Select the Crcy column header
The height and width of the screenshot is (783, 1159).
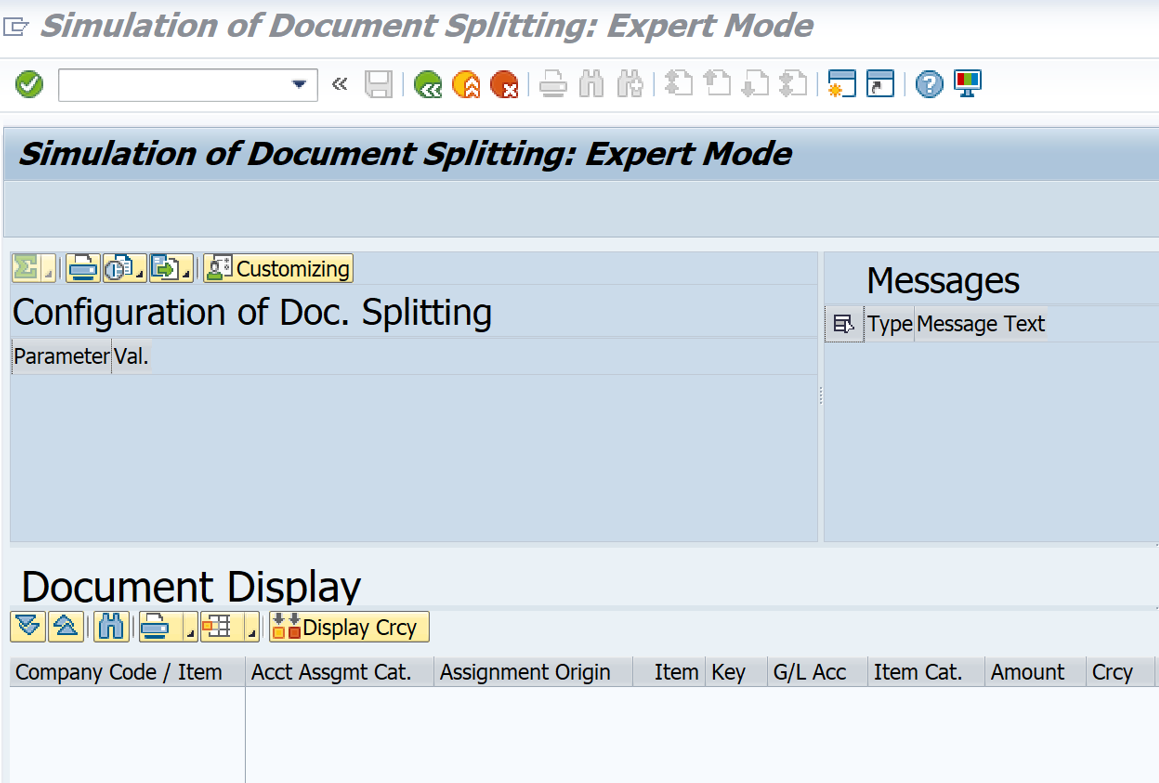coord(1120,672)
